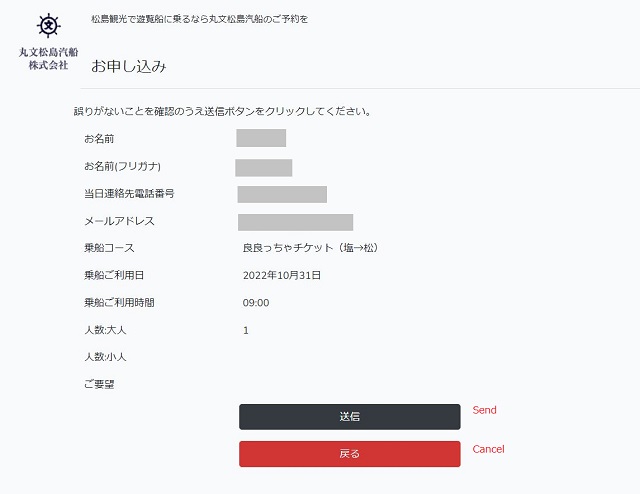Viewport: 640px width, 494px height.
Task: Click the お申し込み page heading
Action: [x=129, y=66]
